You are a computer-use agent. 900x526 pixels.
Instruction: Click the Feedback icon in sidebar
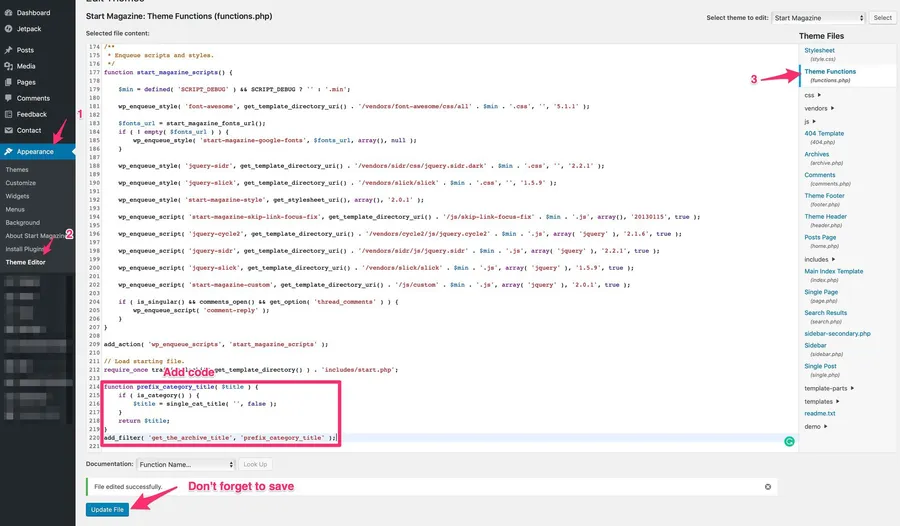click(x=8, y=114)
